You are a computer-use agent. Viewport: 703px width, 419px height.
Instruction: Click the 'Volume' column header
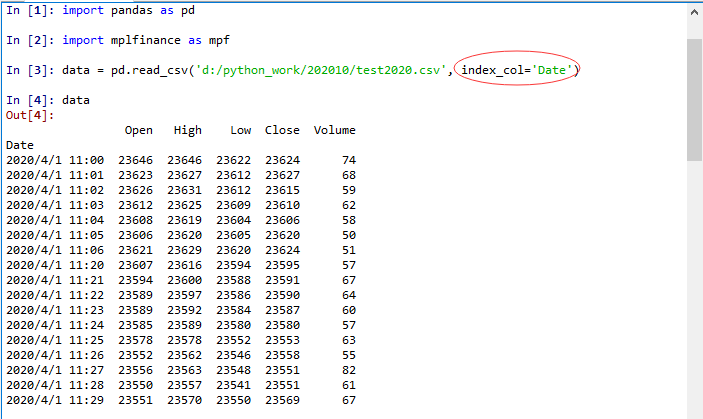click(334, 130)
